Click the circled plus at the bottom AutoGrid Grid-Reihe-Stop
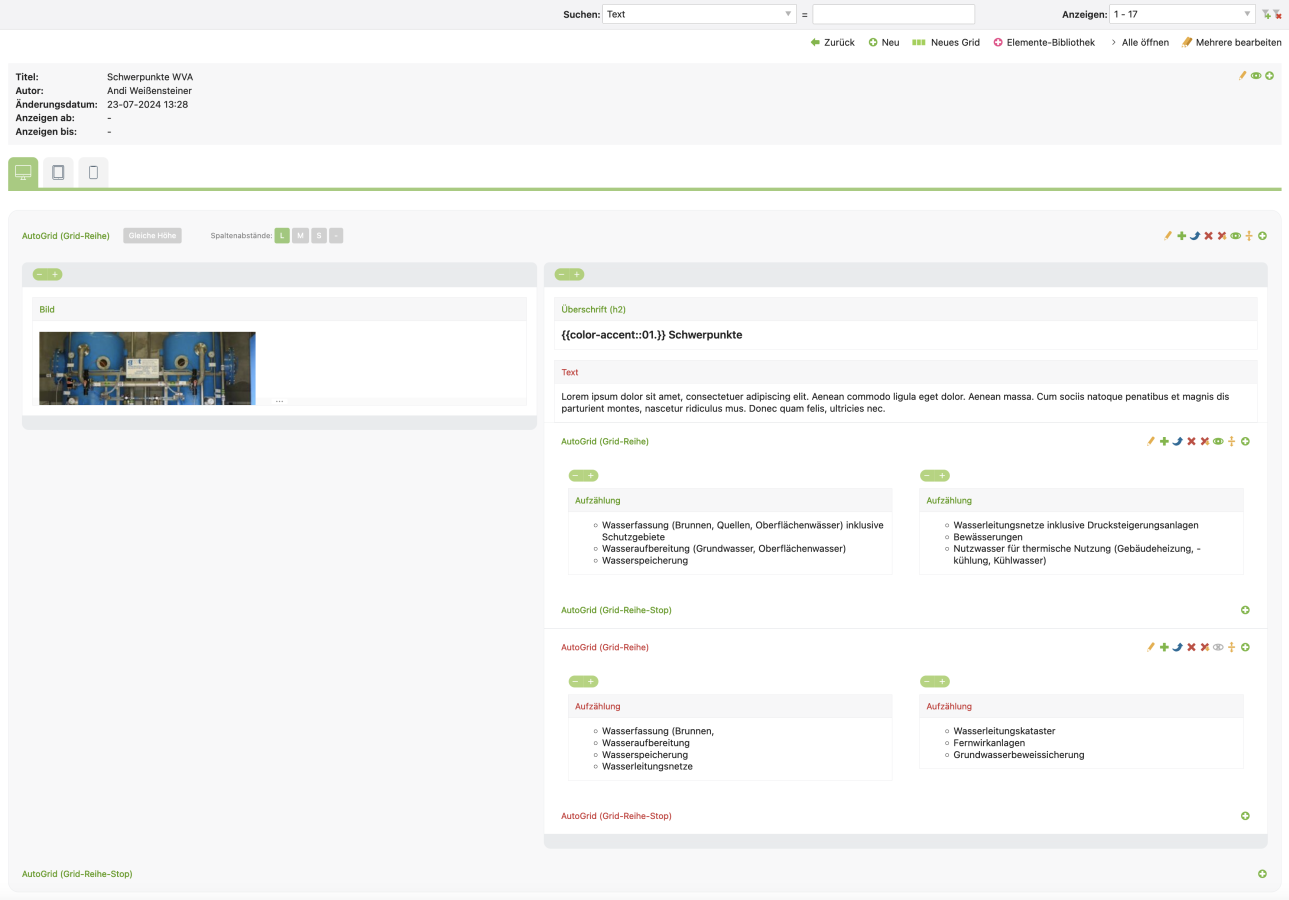 pyautogui.click(x=1262, y=874)
